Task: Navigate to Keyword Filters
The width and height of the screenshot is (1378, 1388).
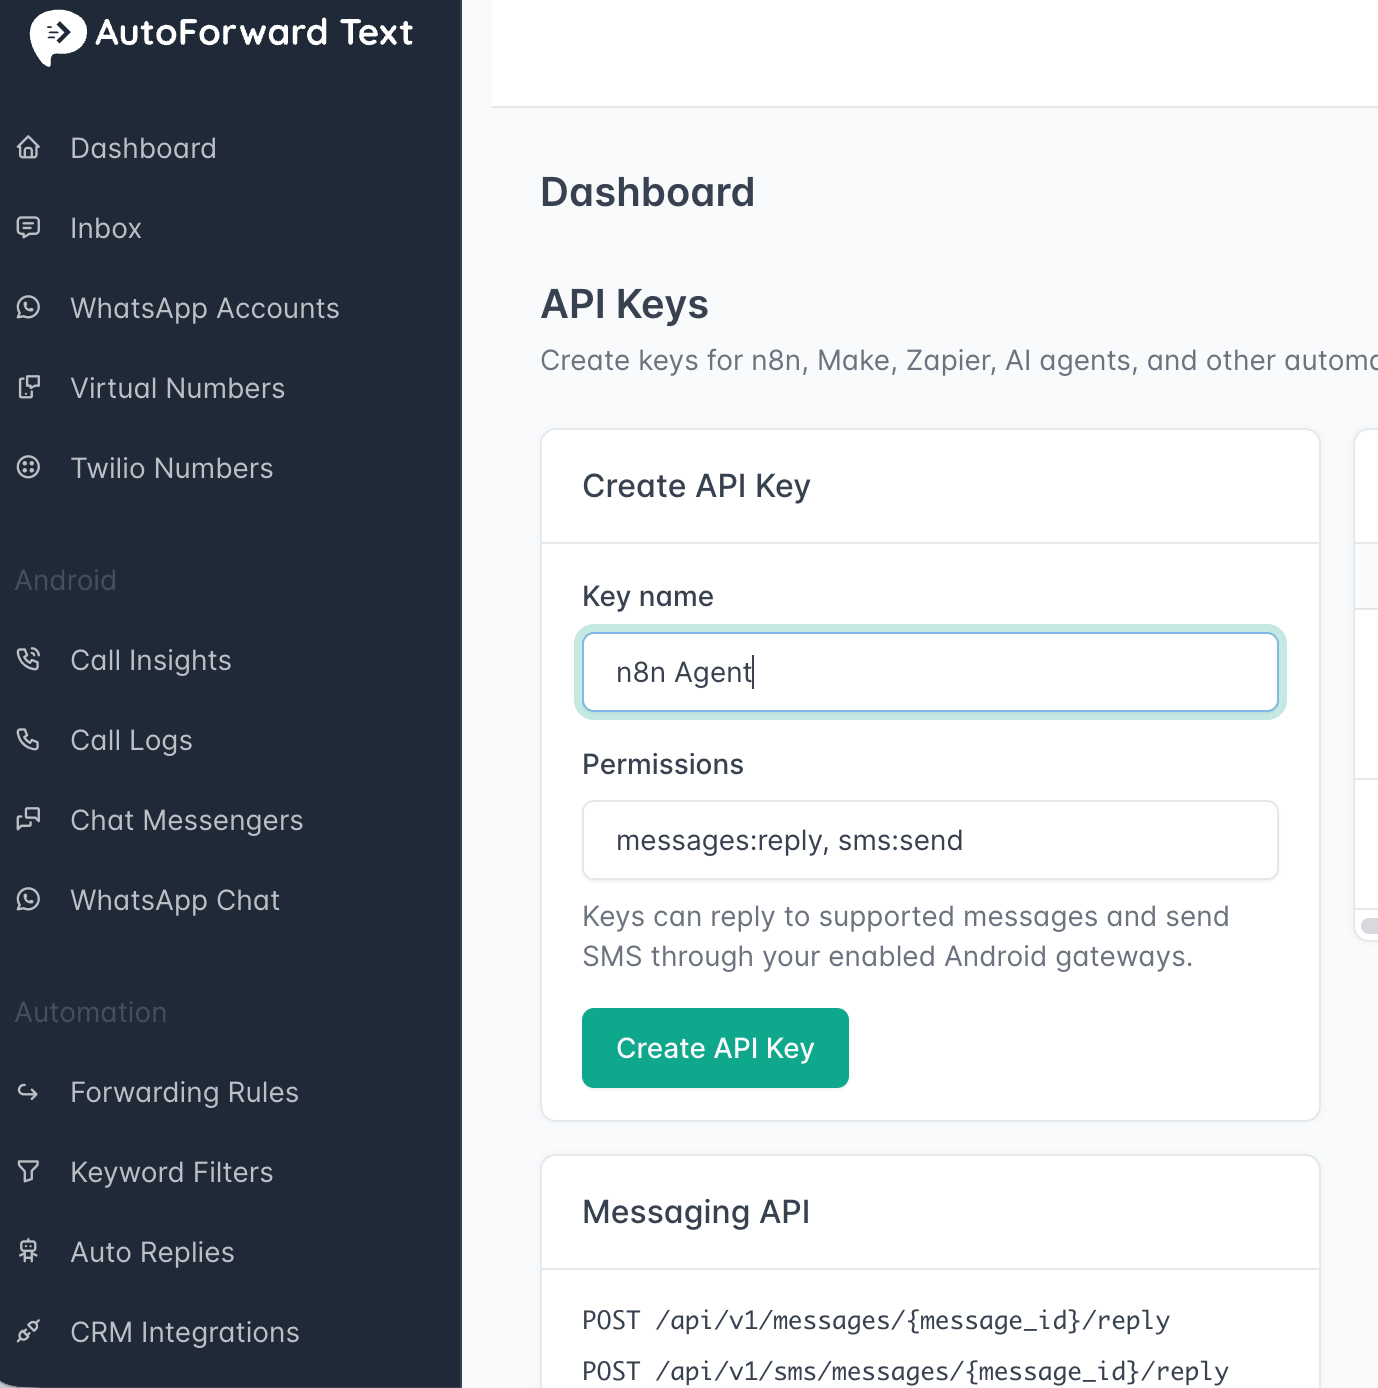Action: [172, 1172]
